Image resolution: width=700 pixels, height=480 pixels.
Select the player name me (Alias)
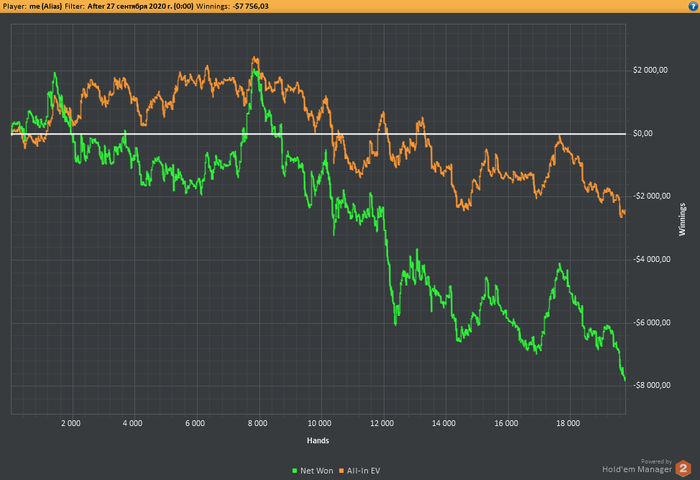click(x=46, y=6)
